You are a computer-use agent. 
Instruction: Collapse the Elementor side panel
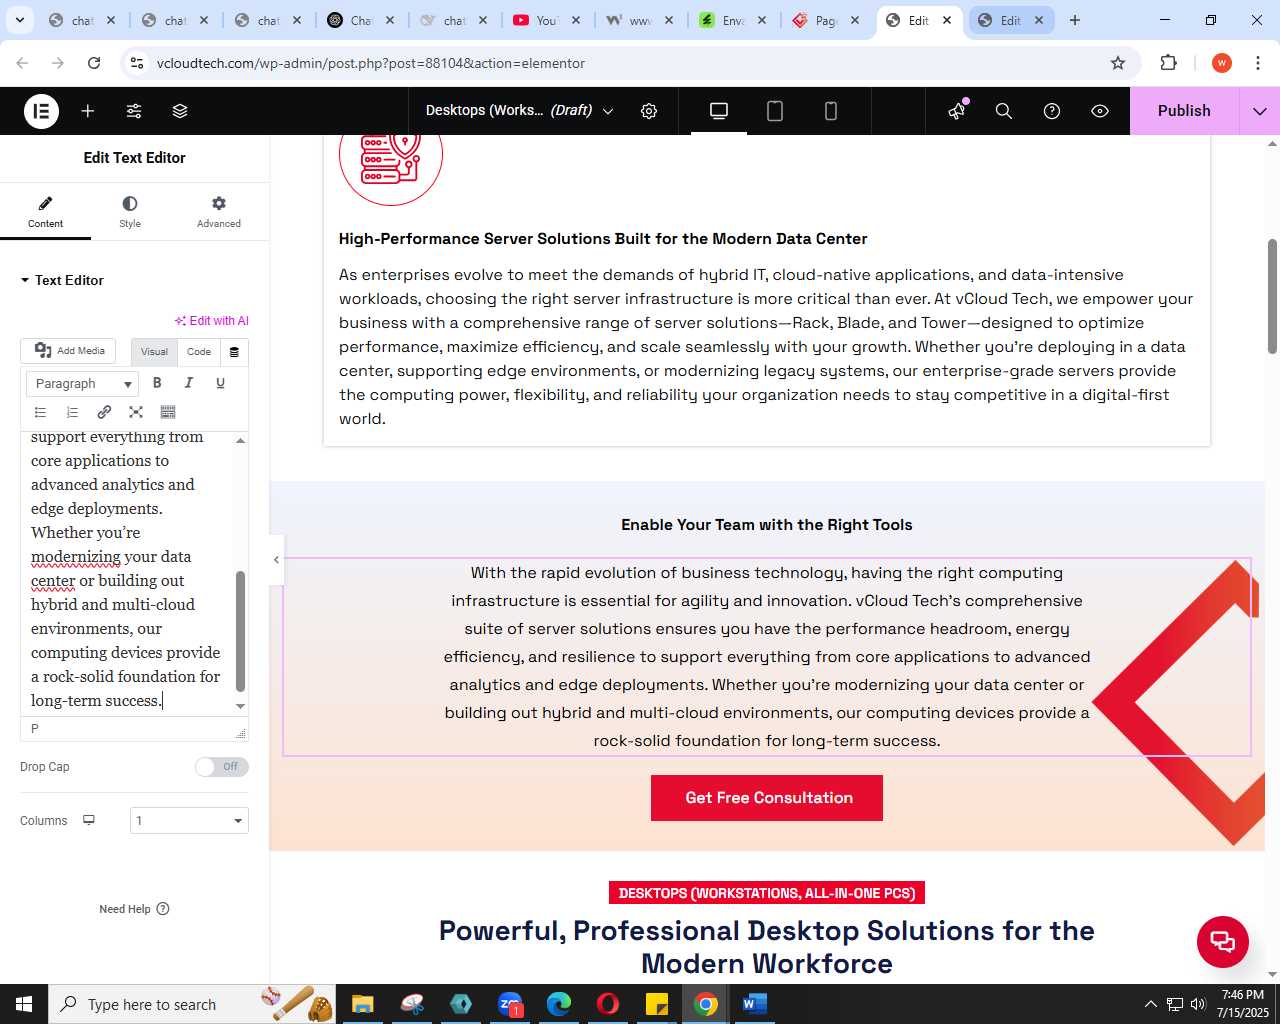coord(276,560)
